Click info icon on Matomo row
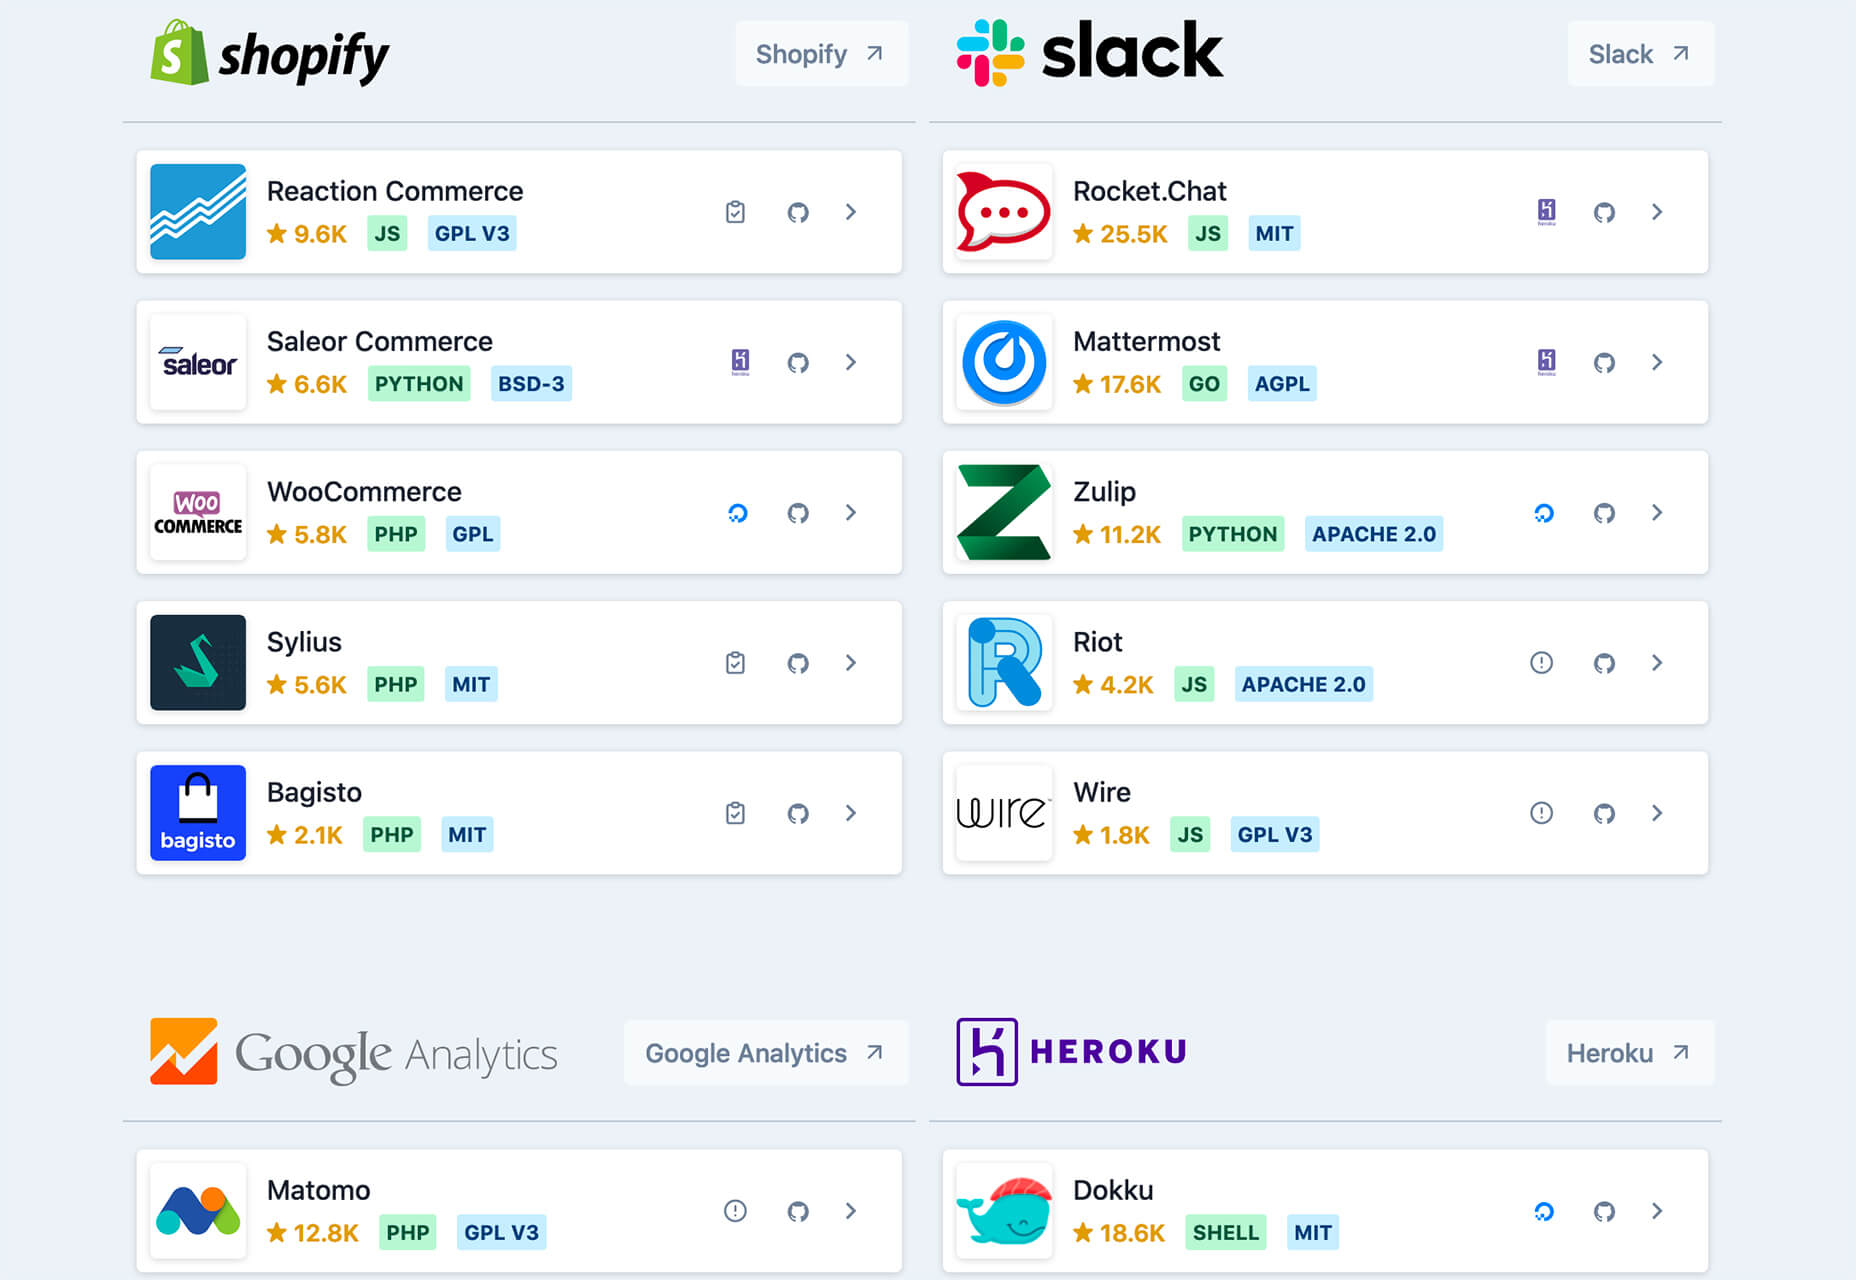 (735, 1211)
